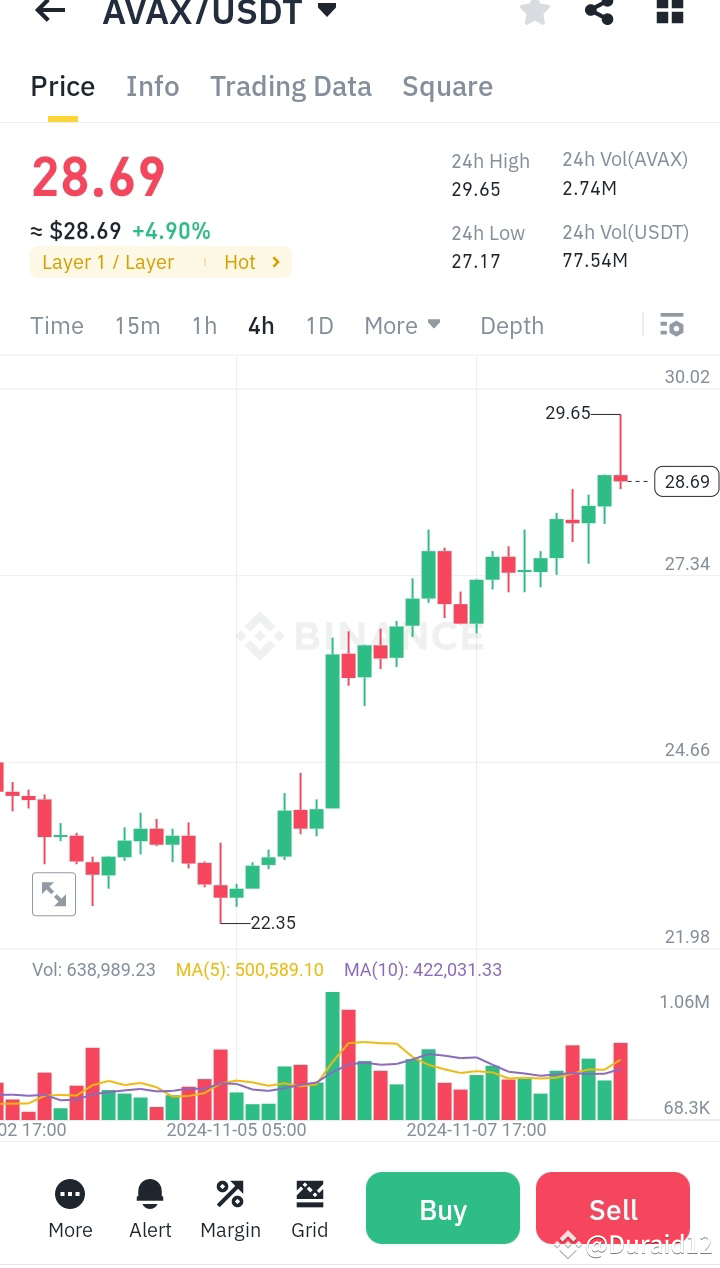
Task: Select the MA(5) indicator label
Action: [x=249, y=969]
